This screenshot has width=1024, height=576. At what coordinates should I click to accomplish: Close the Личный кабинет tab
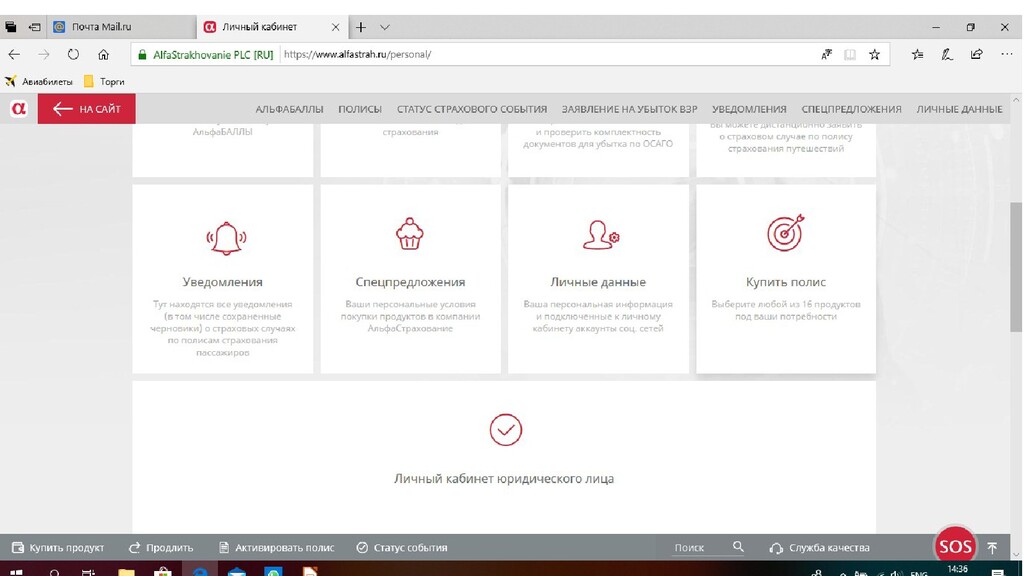click(335, 27)
